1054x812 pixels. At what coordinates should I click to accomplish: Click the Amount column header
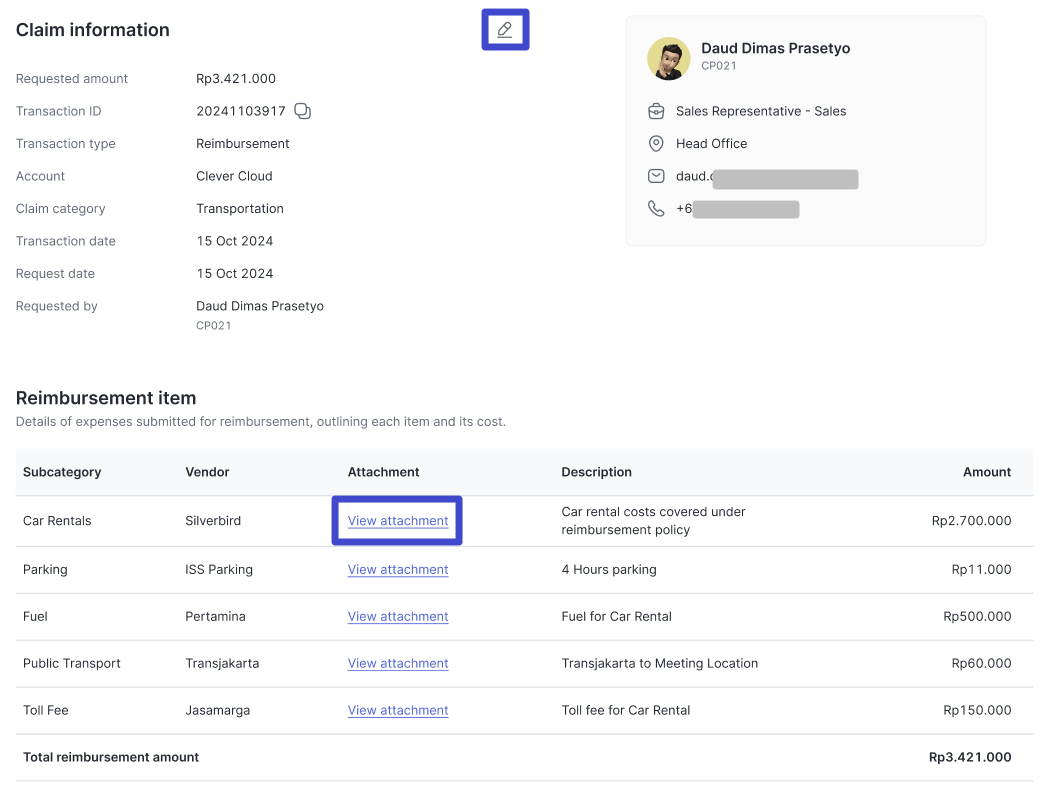[987, 472]
